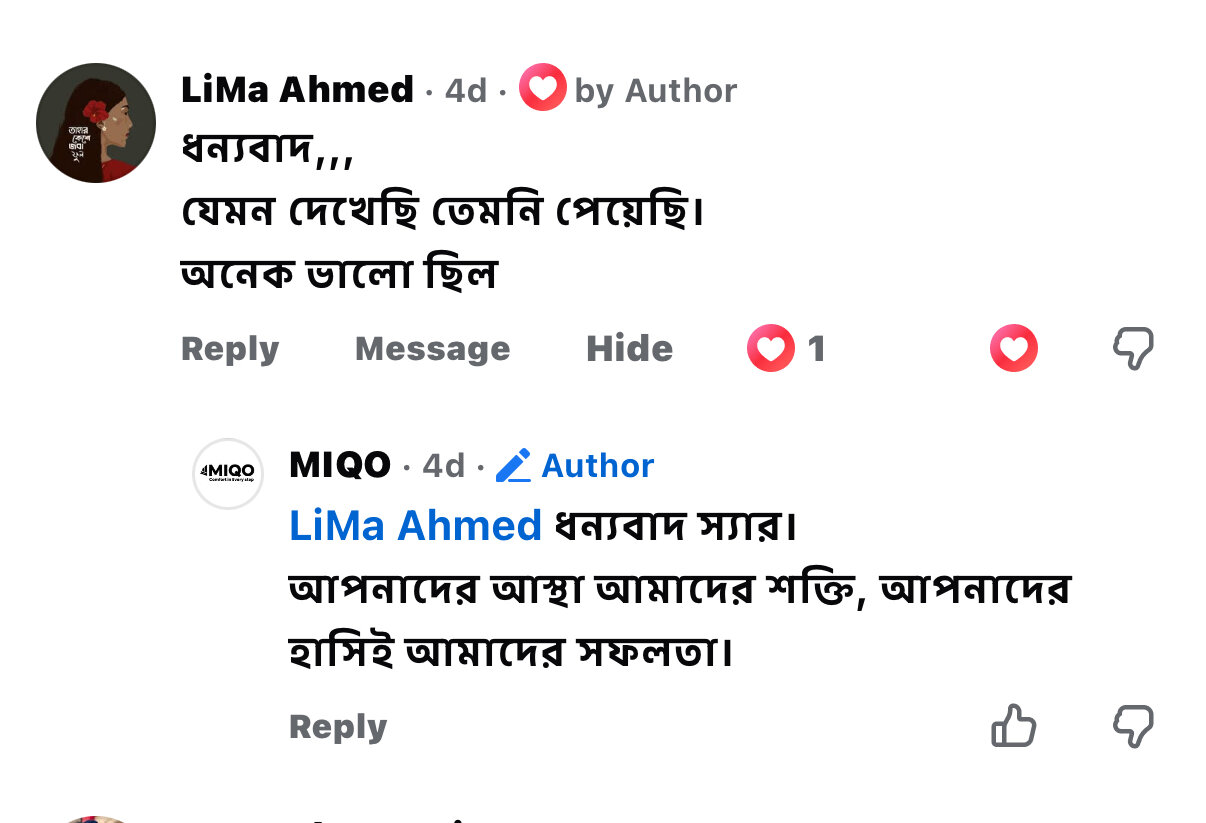This screenshot has height=823, width=1206.
Task: Click the "by Author" label on LiMa's comment
Action: (x=655, y=91)
